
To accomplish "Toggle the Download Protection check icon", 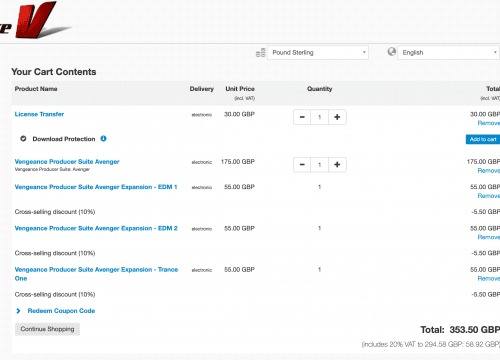I will tap(23, 139).
